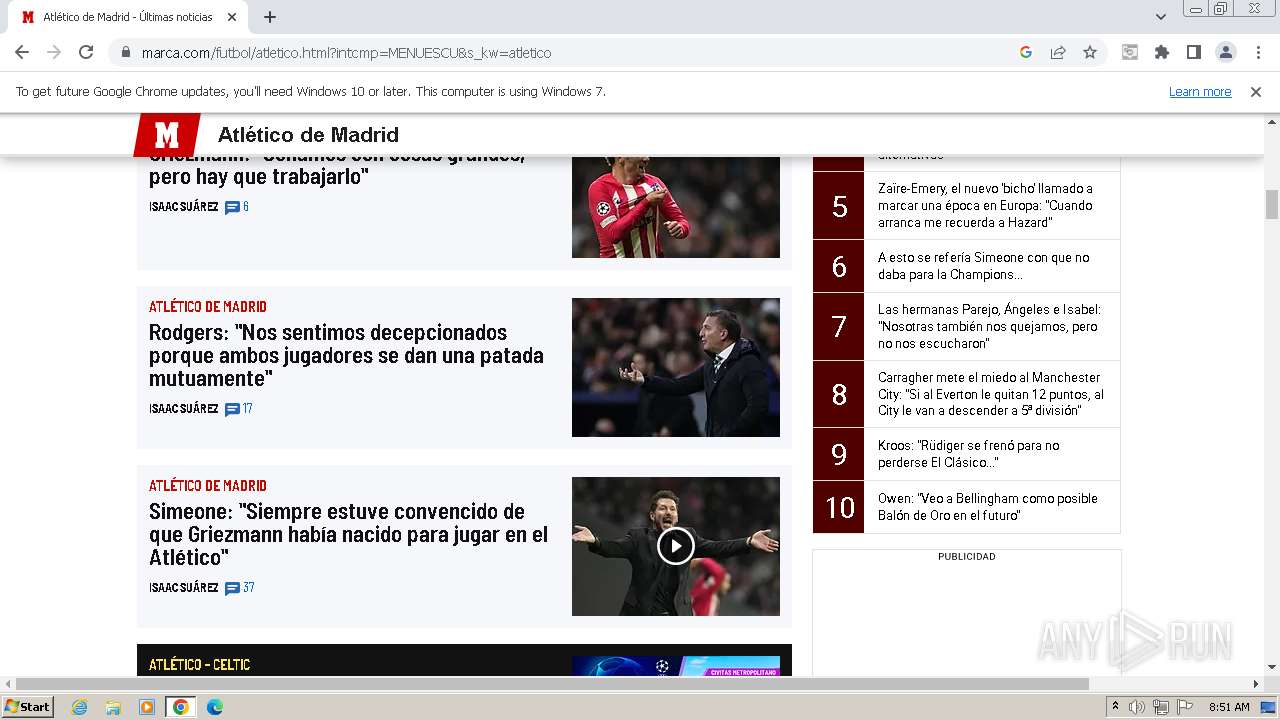Open File Explorer from taskbar
The image size is (1280, 720).
[x=113, y=707]
